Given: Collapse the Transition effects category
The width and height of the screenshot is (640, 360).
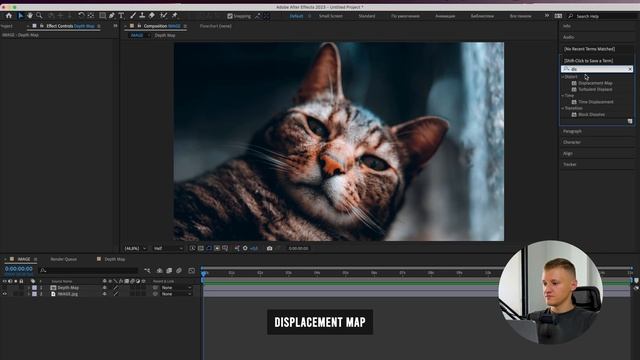Looking at the screenshot, I should coord(563,108).
